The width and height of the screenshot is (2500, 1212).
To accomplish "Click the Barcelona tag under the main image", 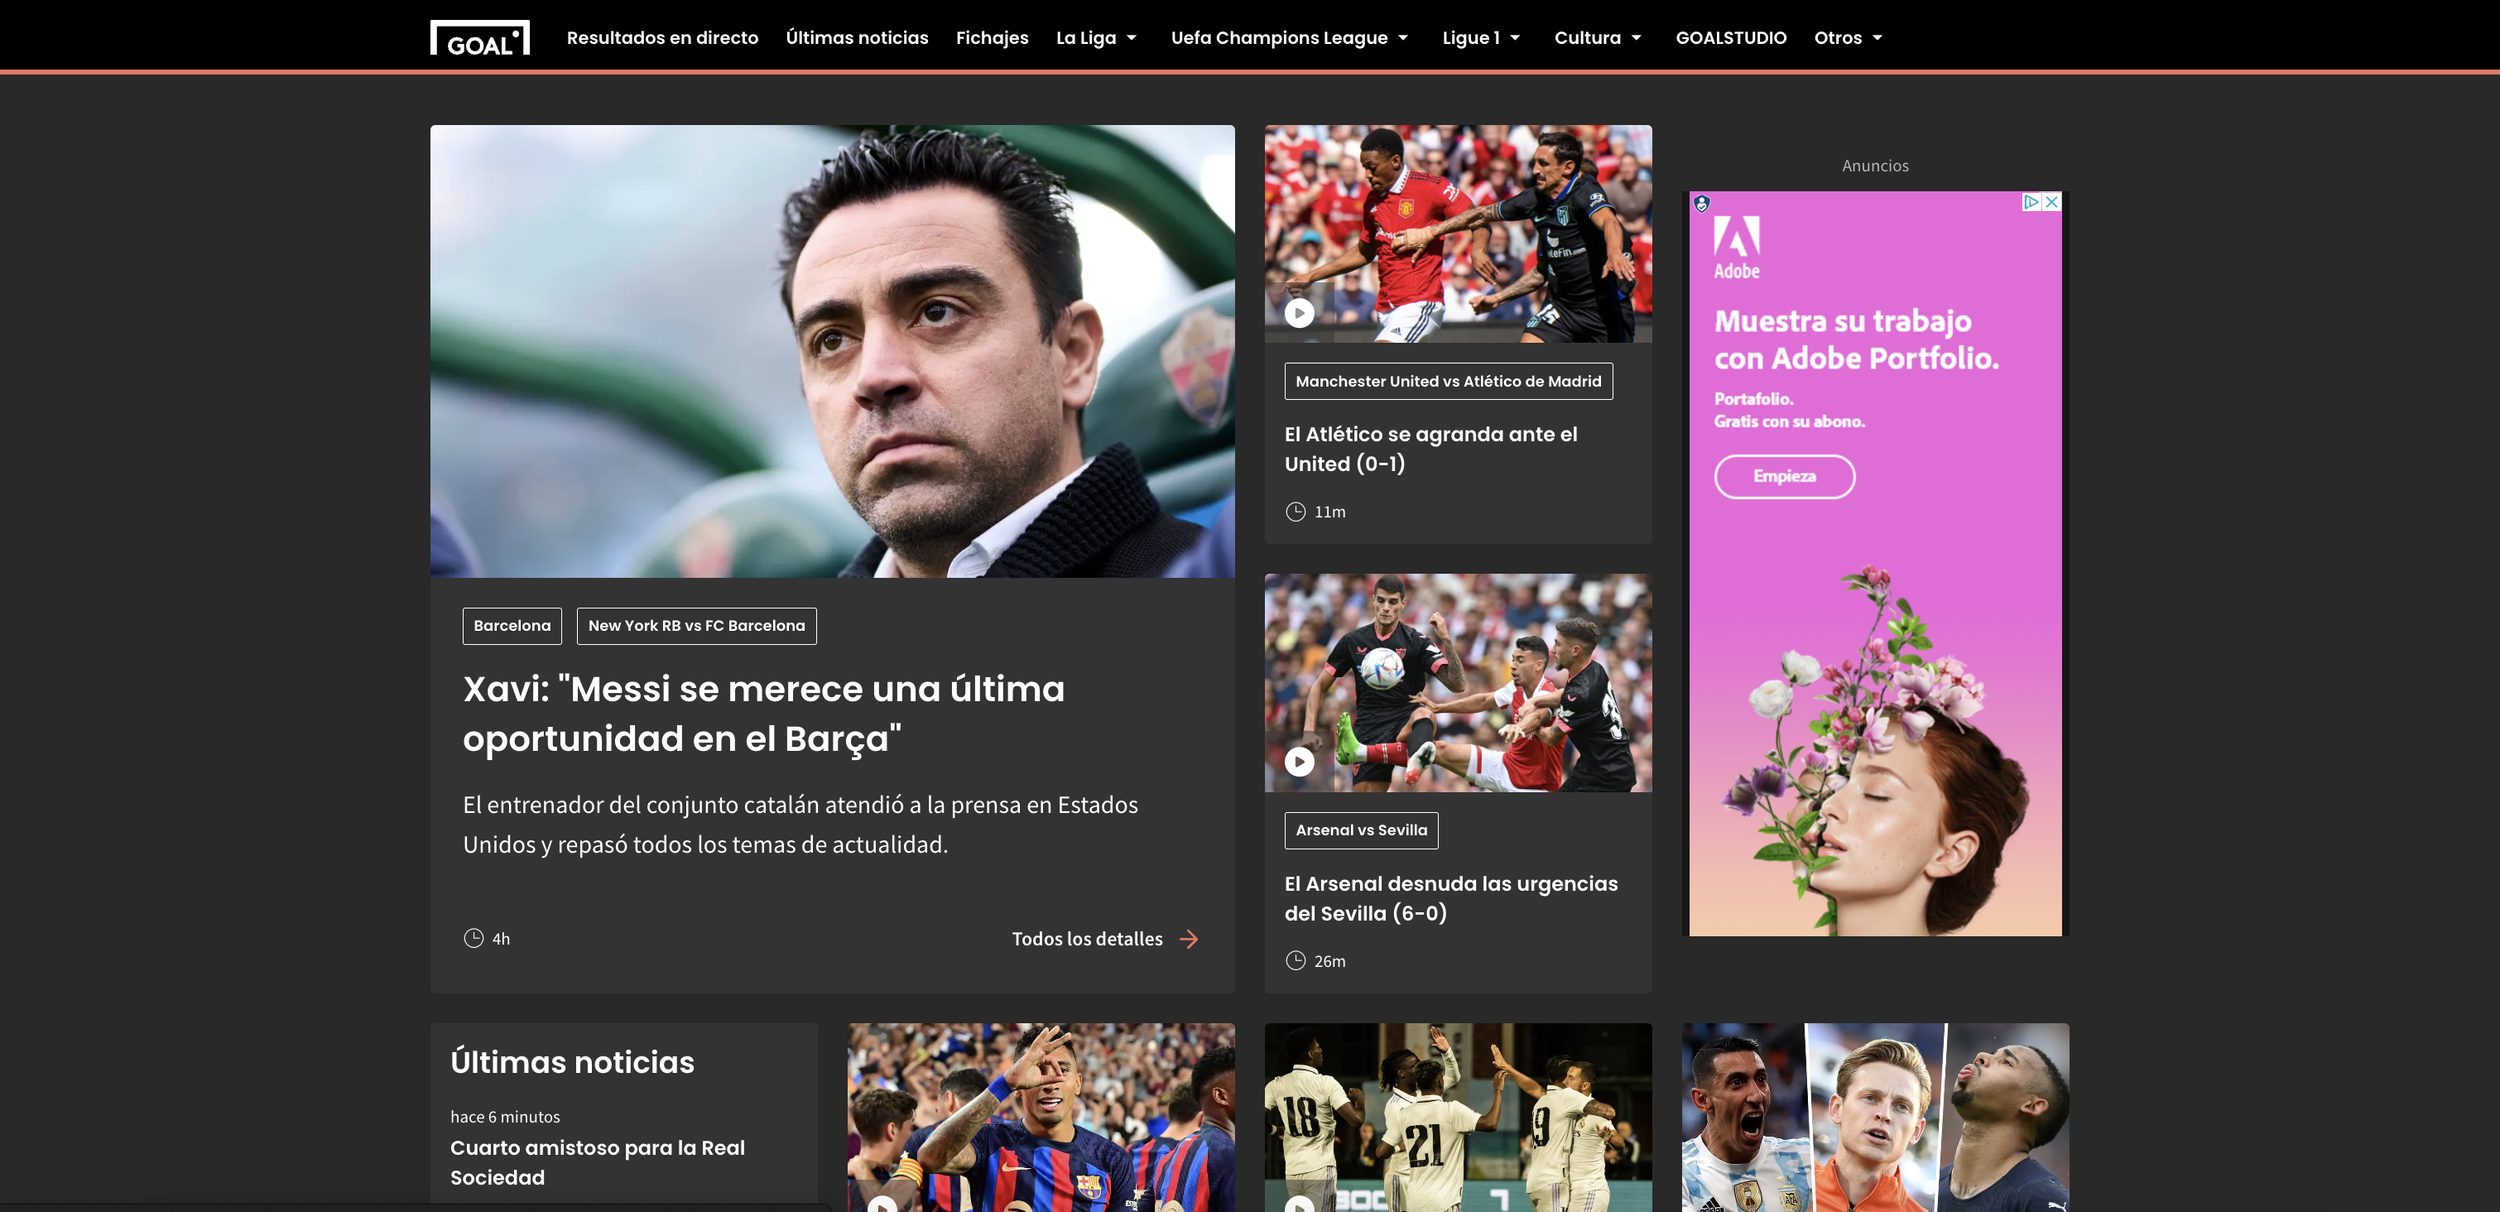I will (x=511, y=626).
